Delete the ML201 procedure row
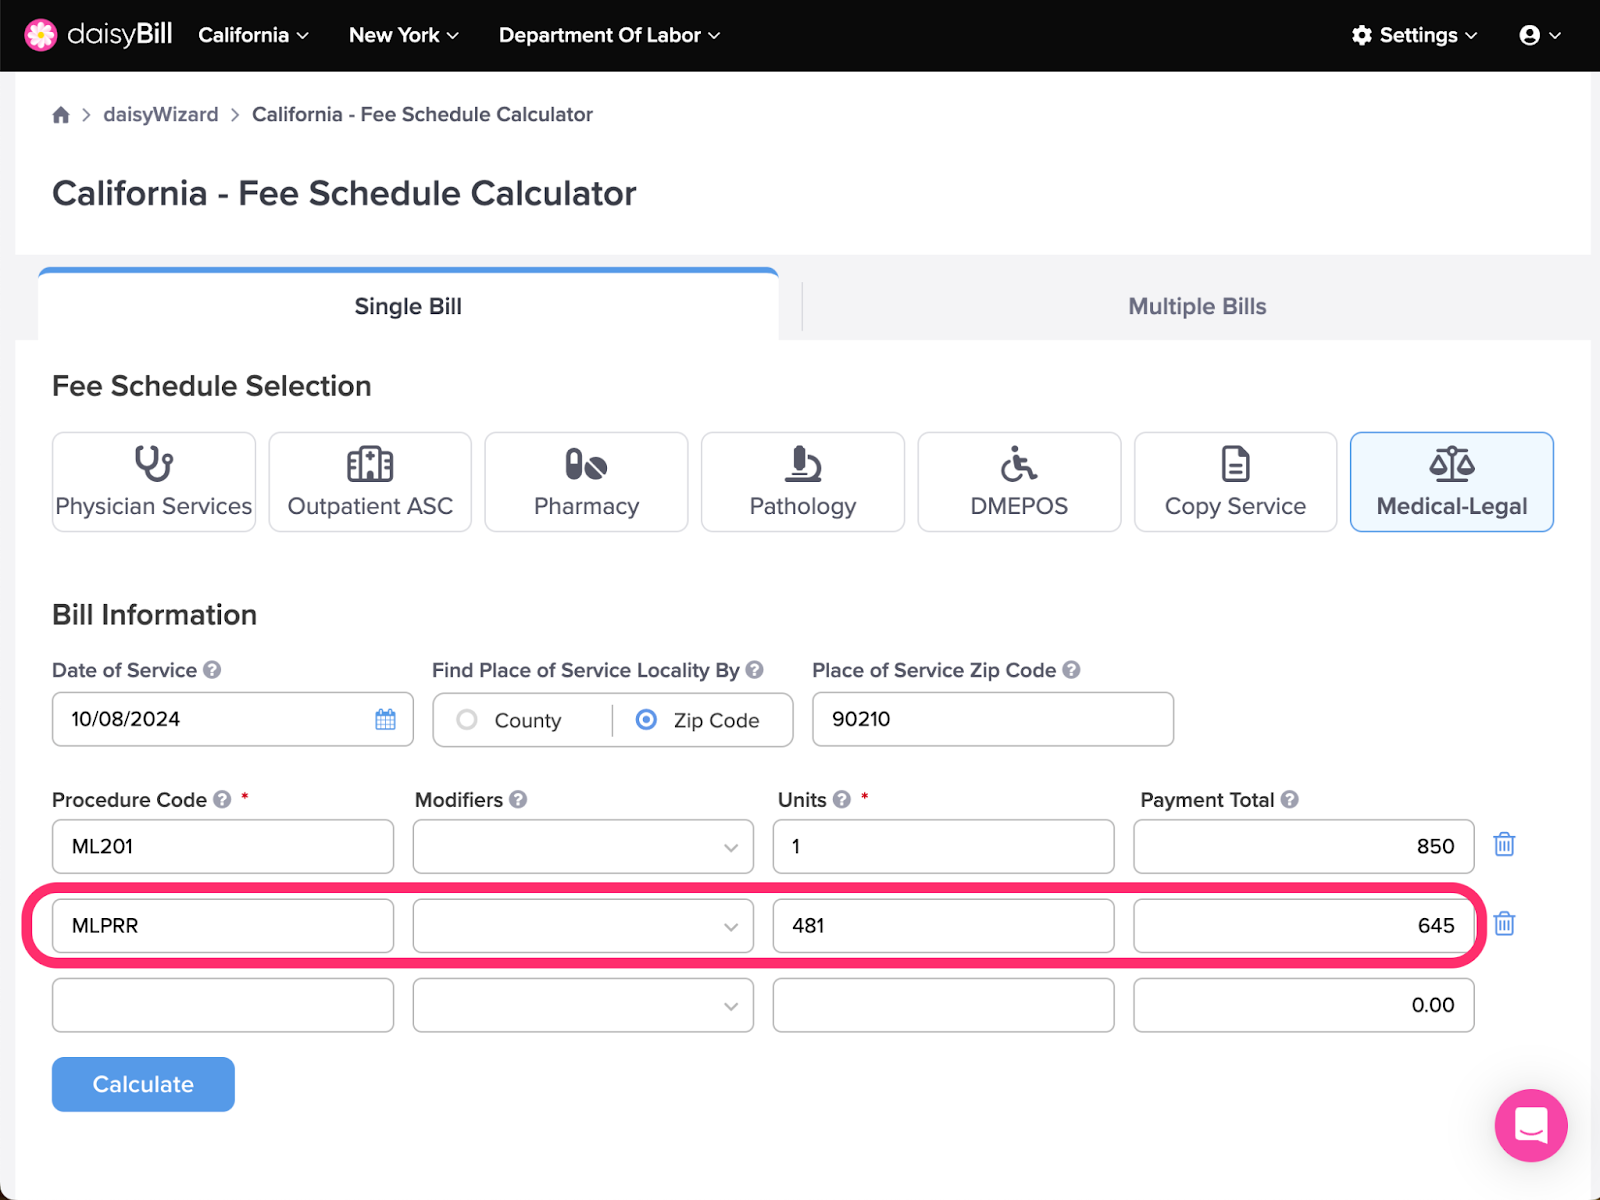Screen dimensions: 1600x1200 1504,845
